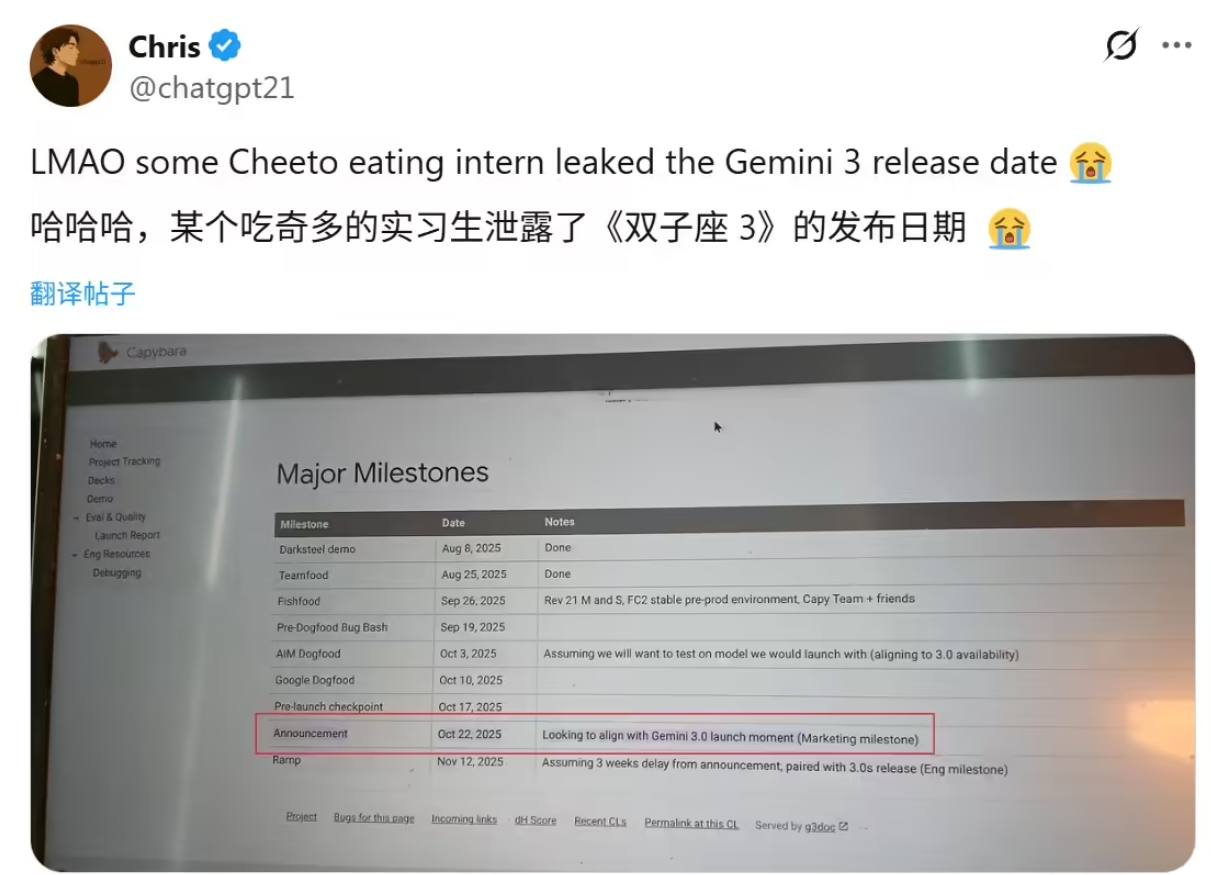Click the crying emoji after Chinese text
1211x875 pixels.
click(x=1009, y=229)
